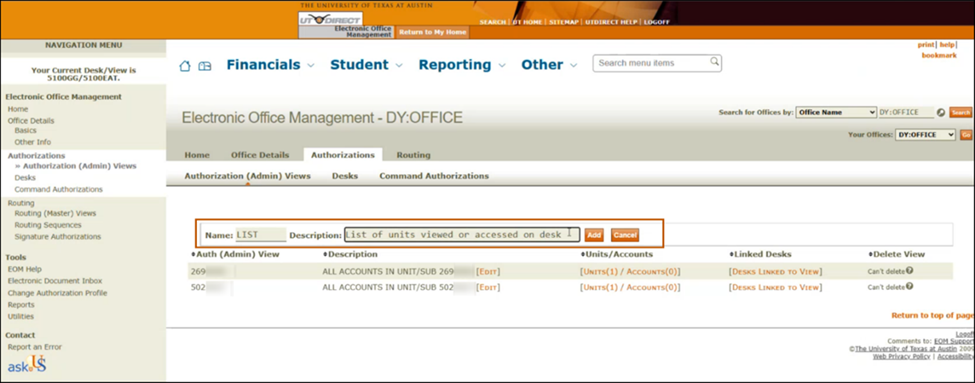Click Return to My Home
The height and width of the screenshot is (383, 975).
point(432,32)
